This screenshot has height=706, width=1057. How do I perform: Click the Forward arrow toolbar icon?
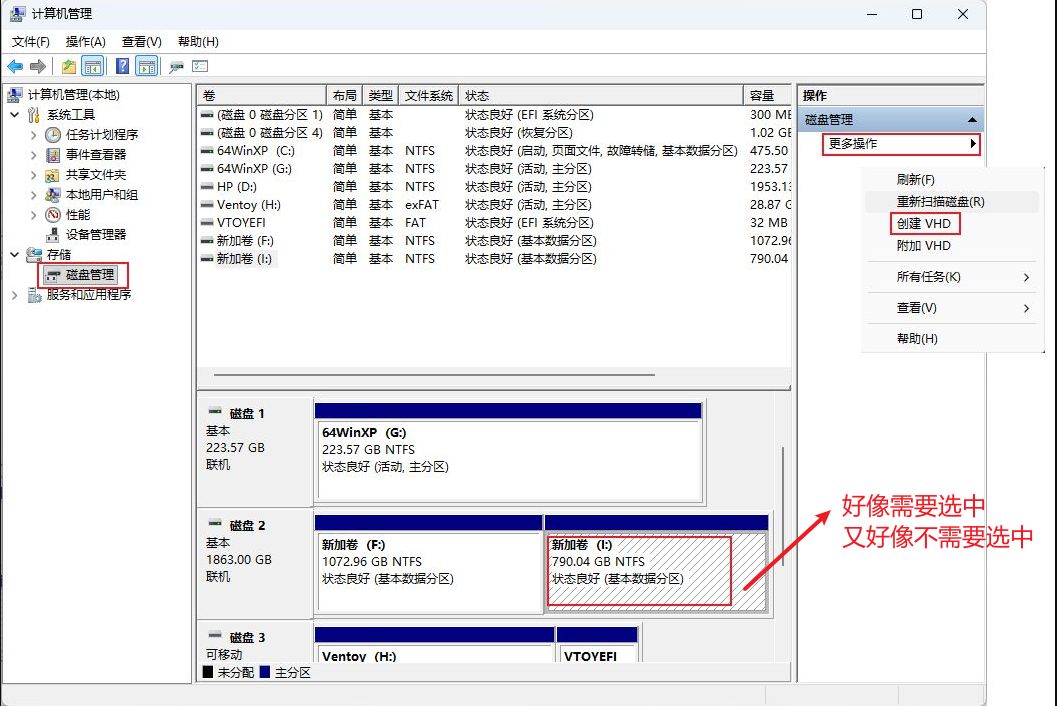(38, 66)
